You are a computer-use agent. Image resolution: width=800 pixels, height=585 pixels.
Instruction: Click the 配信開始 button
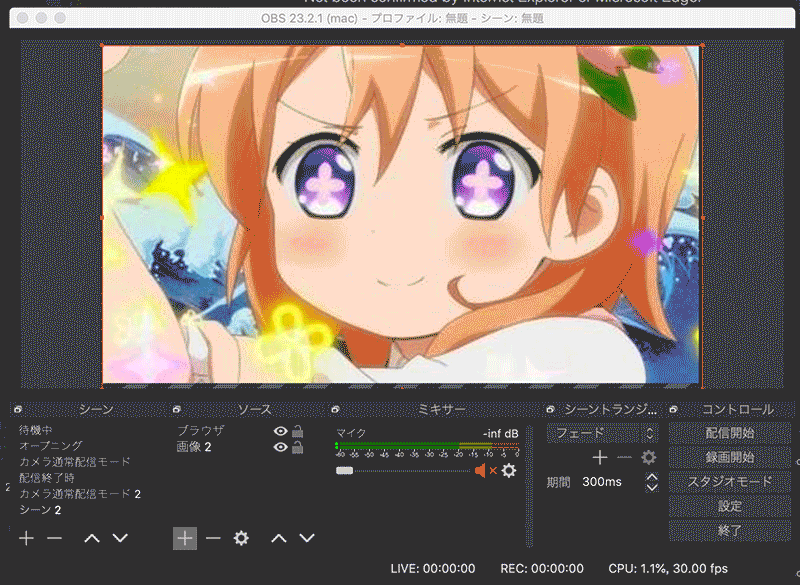click(x=730, y=433)
